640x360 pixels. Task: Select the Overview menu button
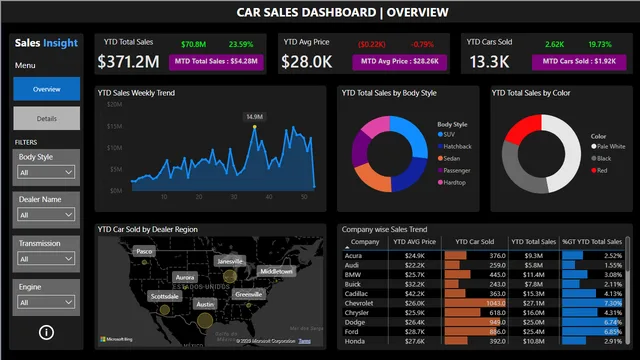click(x=47, y=89)
